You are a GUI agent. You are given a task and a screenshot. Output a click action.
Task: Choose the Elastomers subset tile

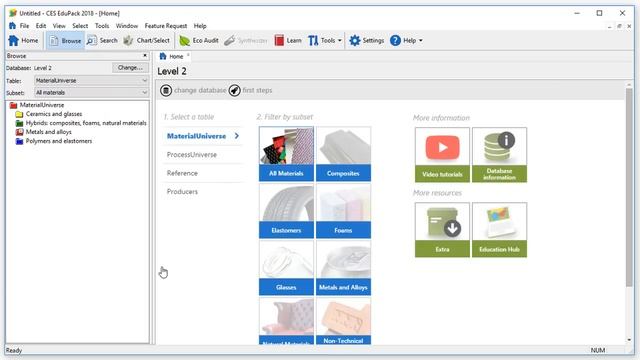286,211
